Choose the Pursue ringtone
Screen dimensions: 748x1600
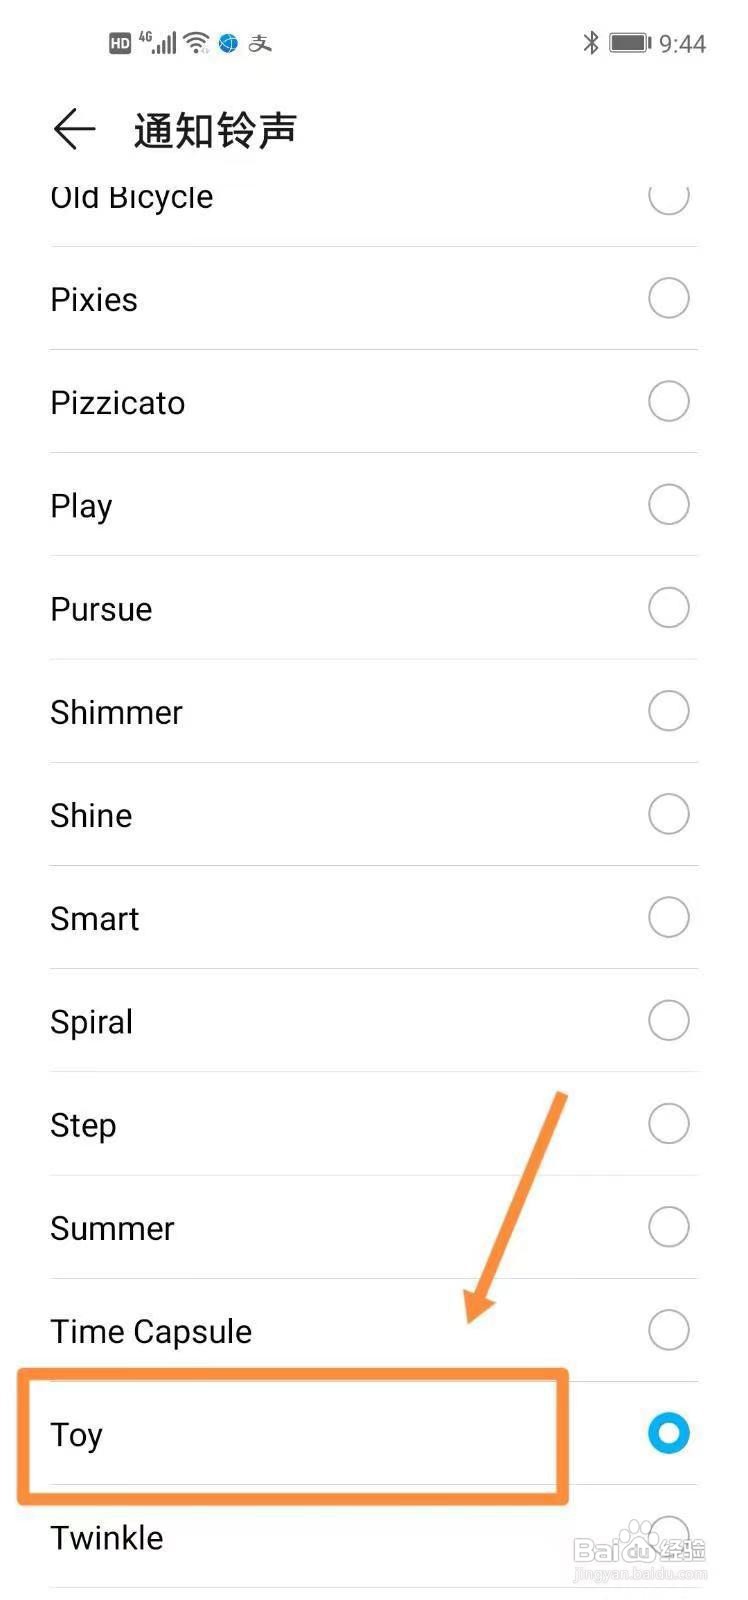coord(102,609)
